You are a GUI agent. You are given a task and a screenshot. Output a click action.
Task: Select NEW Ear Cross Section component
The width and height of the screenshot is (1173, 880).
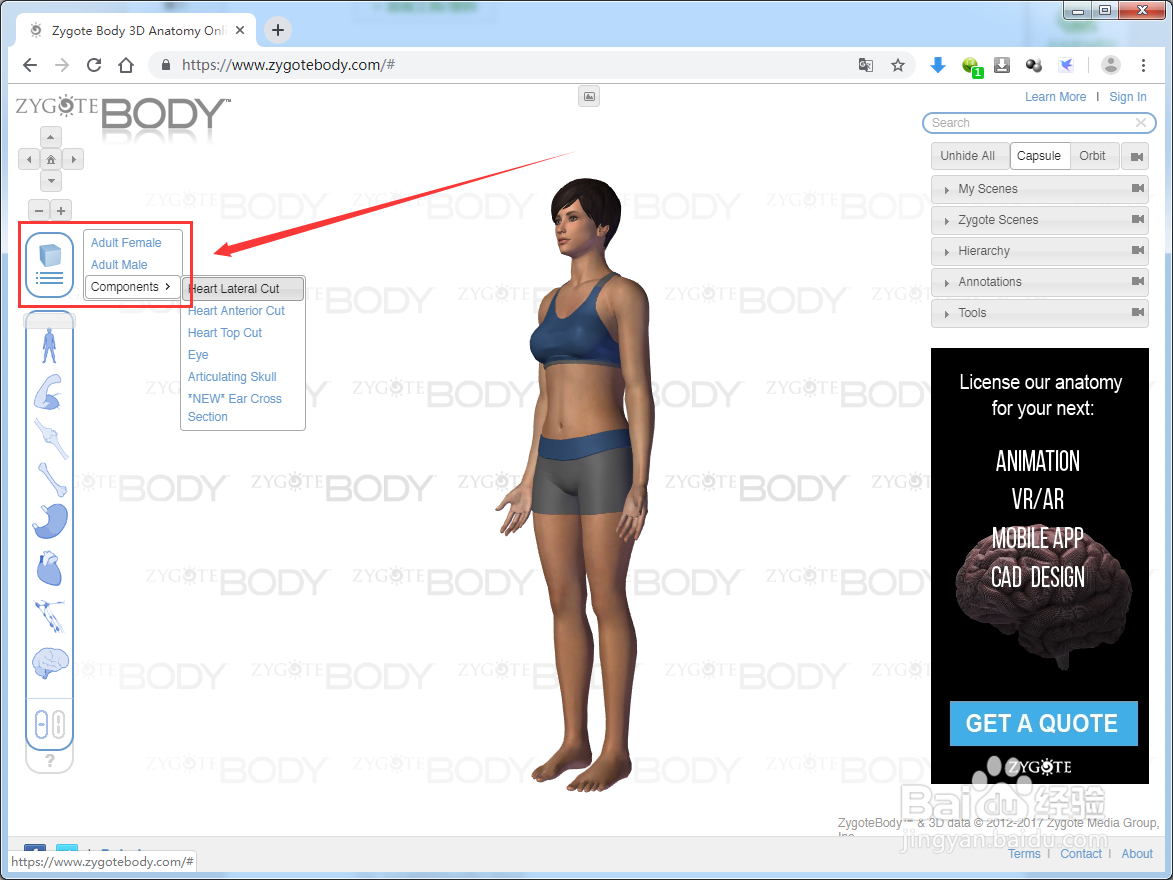[x=235, y=408]
